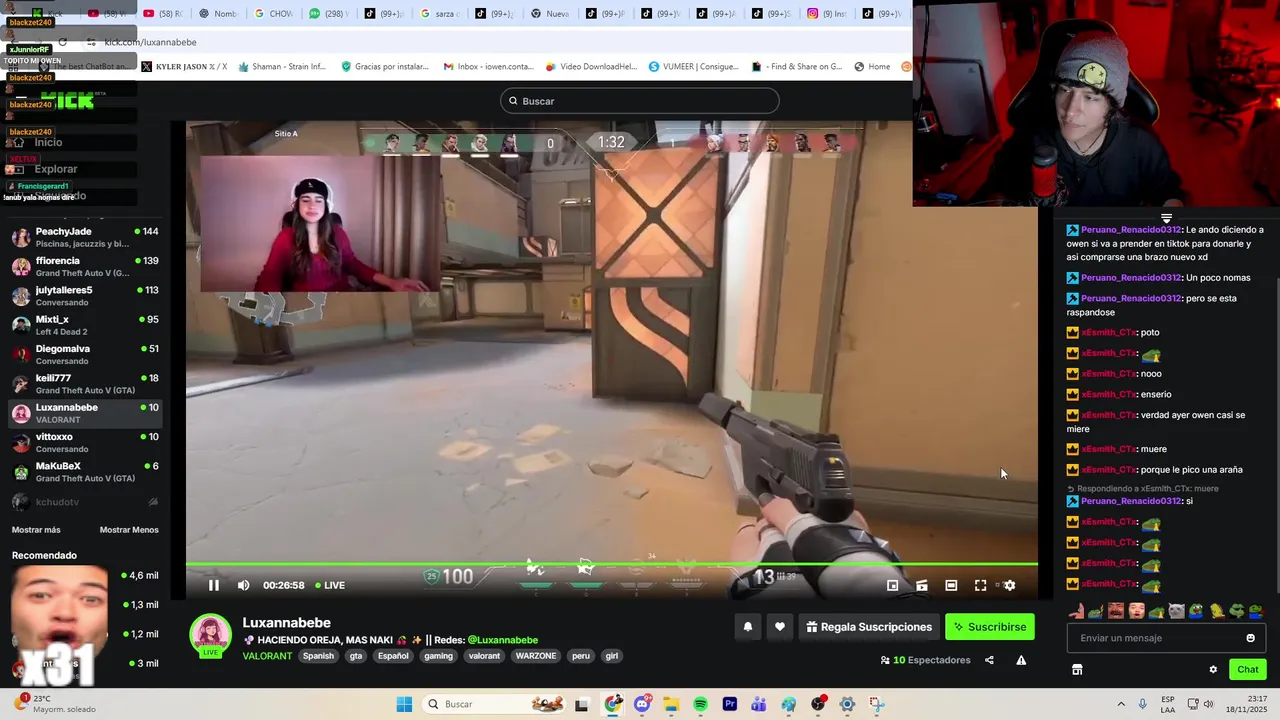1280x720 pixels.
Task: Open Spotify from the taskbar
Action: (x=700, y=704)
